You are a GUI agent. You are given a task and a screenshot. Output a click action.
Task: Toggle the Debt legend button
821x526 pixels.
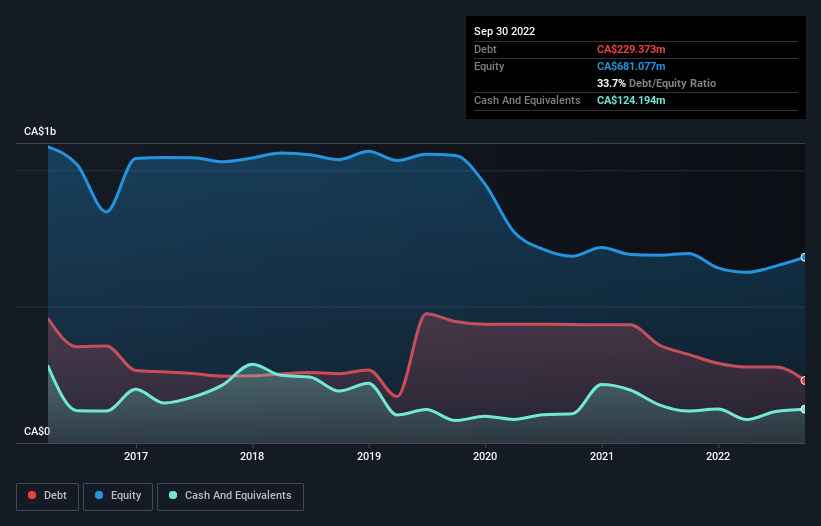pyautogui.click(x=48, y=496)
